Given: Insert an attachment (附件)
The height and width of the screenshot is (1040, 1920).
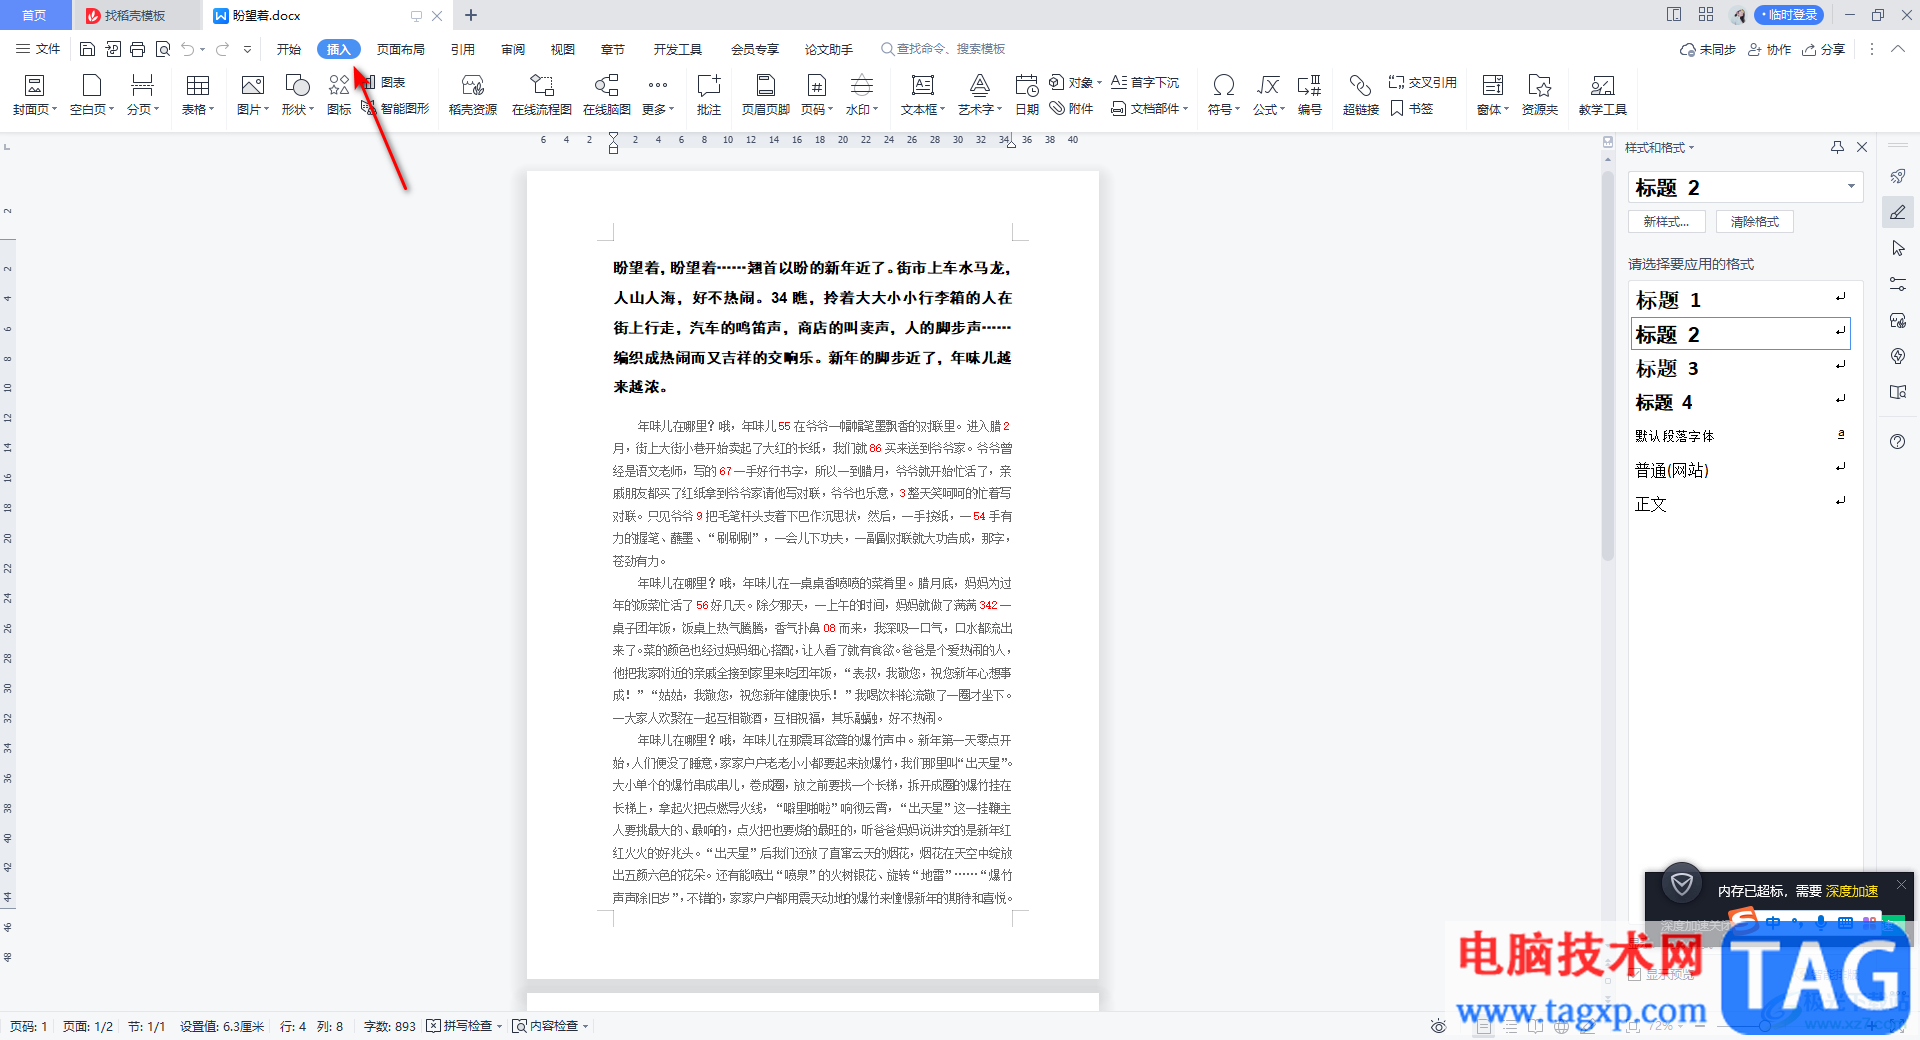Looking at the screenshot, I should (1071, 108).
